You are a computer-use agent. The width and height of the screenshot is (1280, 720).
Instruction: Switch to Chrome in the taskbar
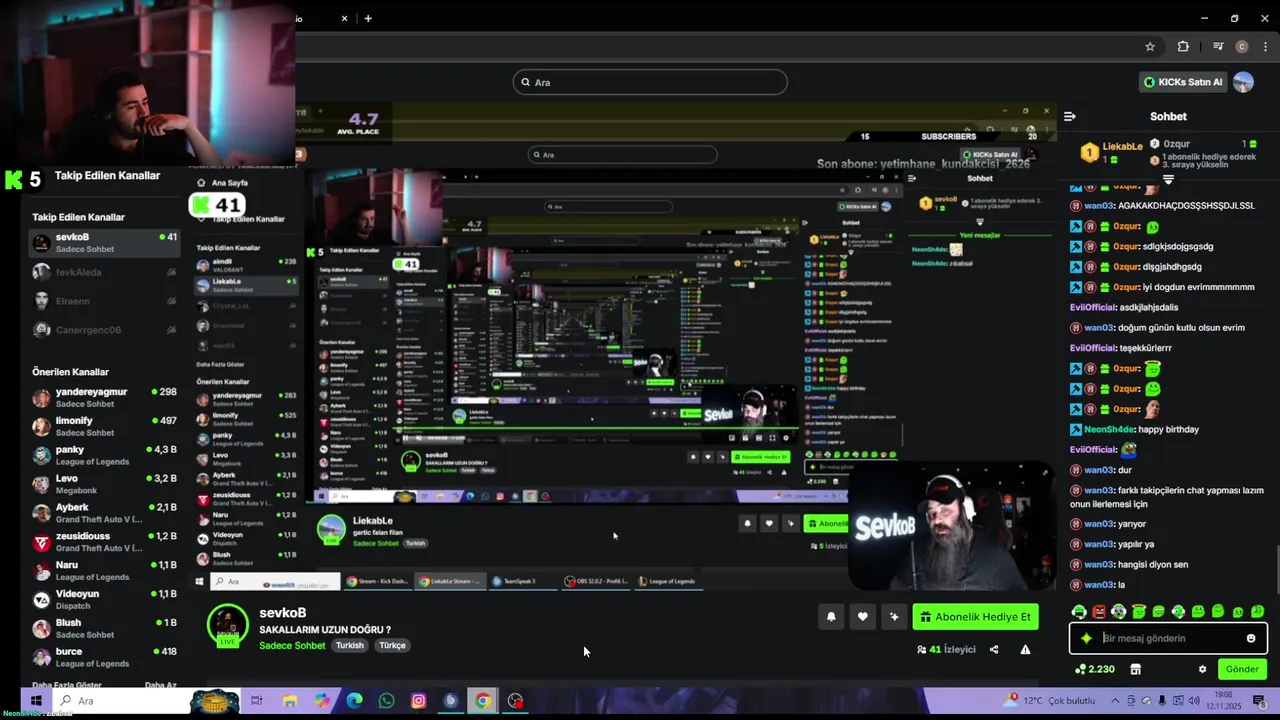pos(482,701)
